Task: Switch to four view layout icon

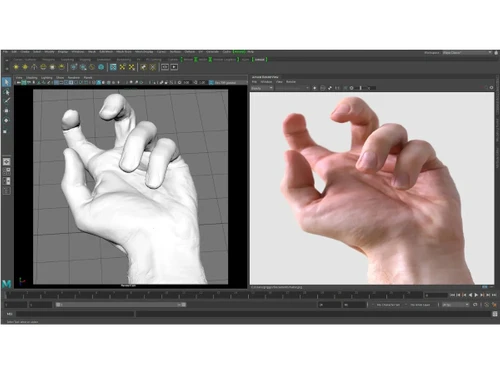Action: pos(6,171)
